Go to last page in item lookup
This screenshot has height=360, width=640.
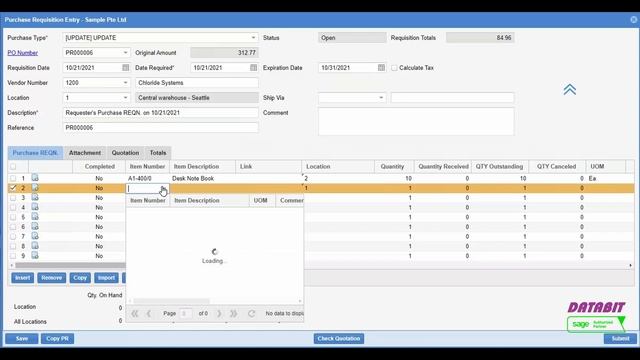(x=233, y=313)
